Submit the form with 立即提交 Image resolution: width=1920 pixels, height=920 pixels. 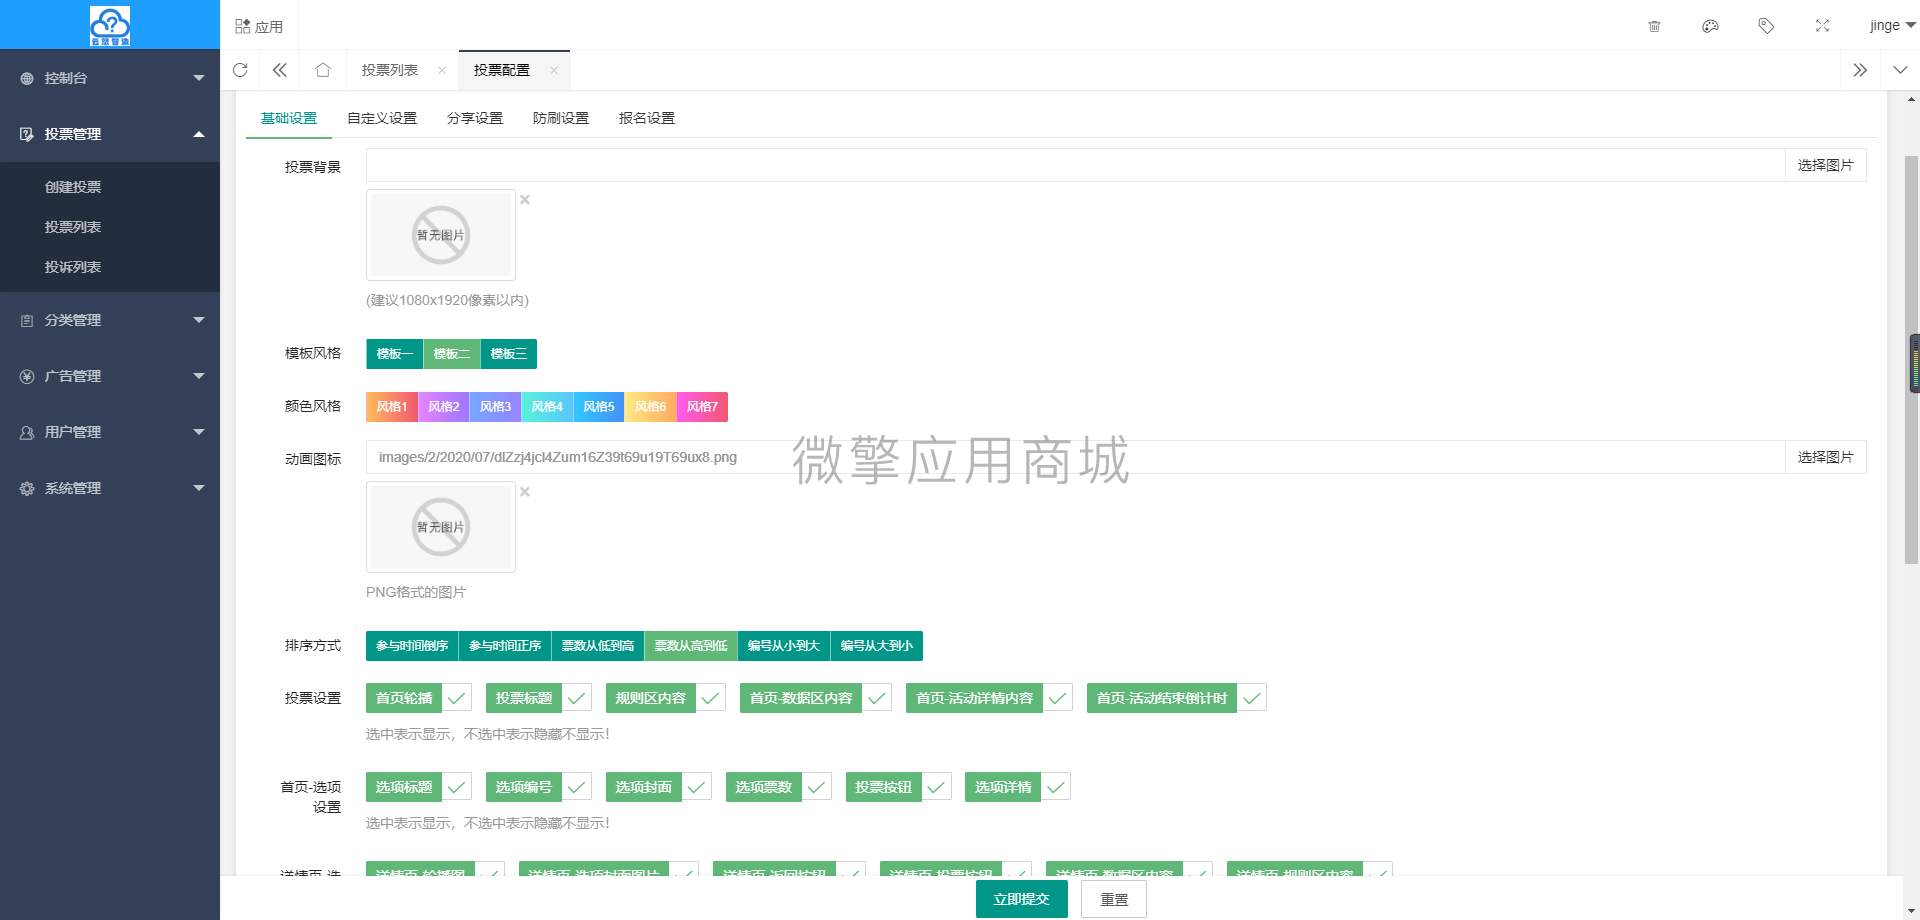(x=1021, y=899)
